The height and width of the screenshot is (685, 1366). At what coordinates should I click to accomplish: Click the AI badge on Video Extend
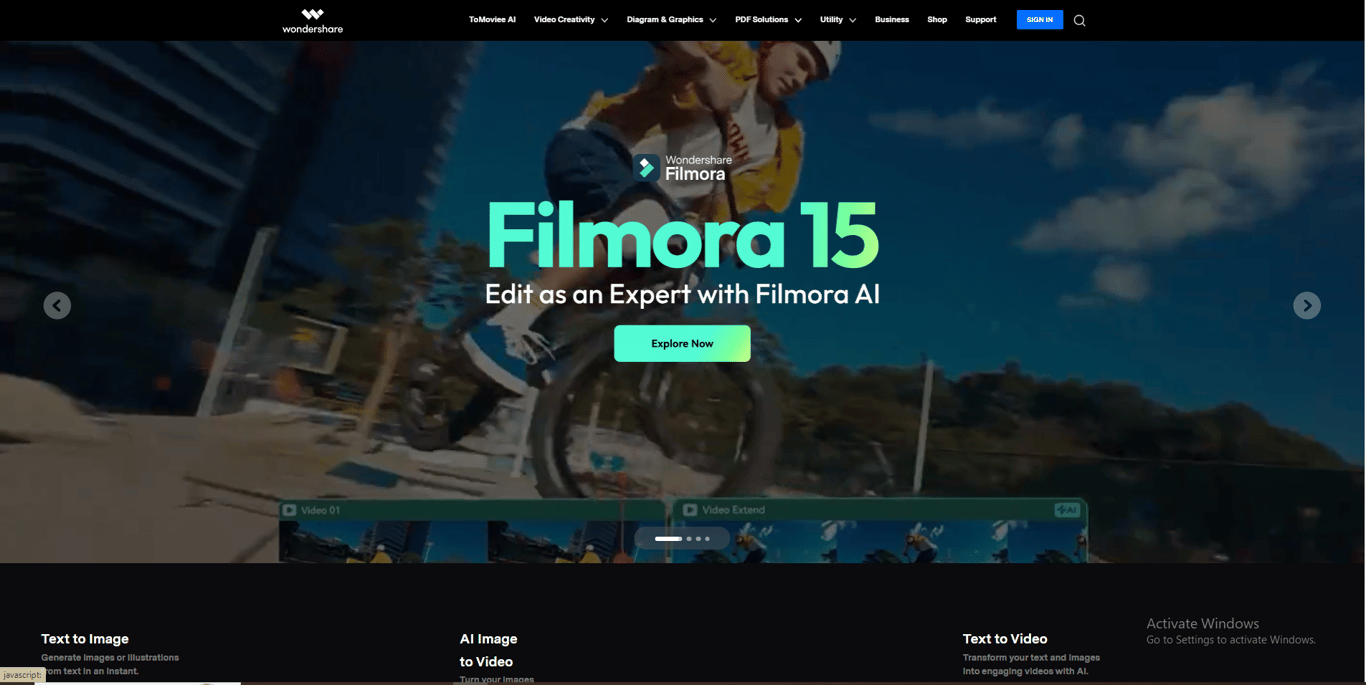pos(1066,509)
